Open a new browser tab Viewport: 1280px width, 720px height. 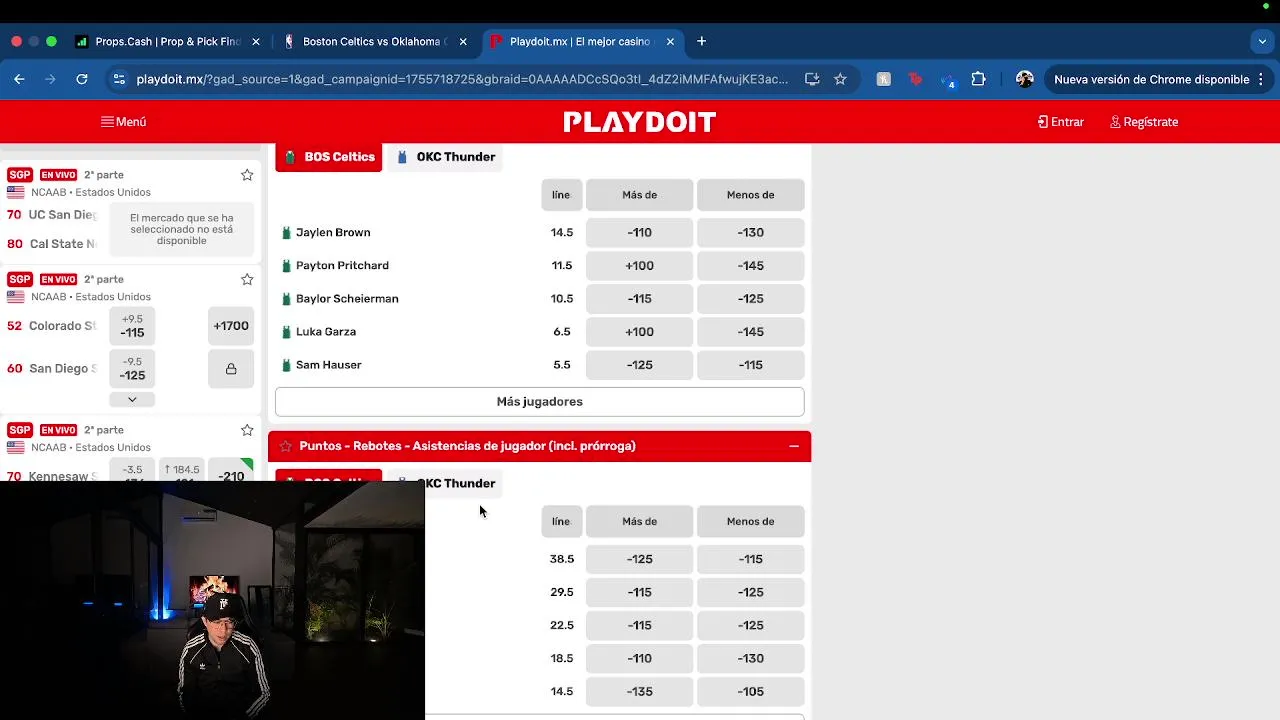pos(701,41)
